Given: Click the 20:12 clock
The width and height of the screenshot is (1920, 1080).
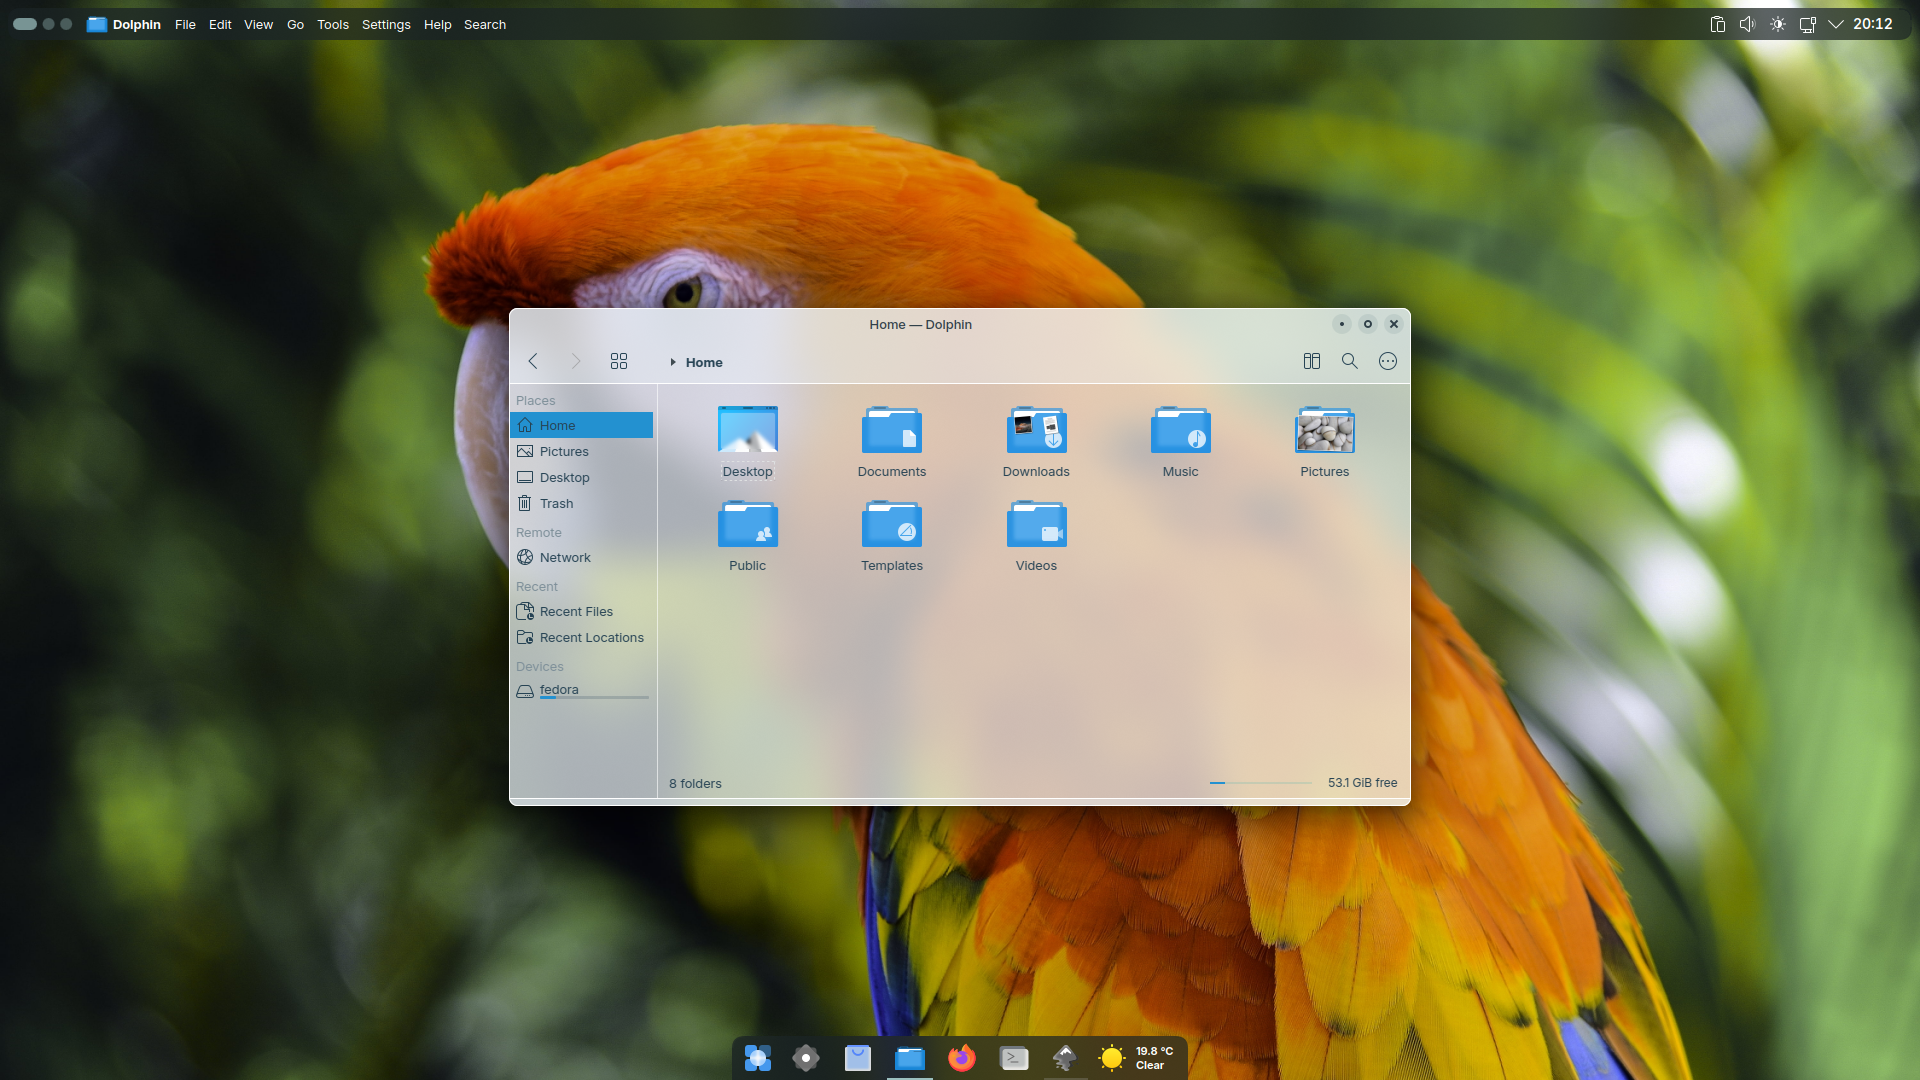Looking at the screenshot, I should pos(1872,24).
